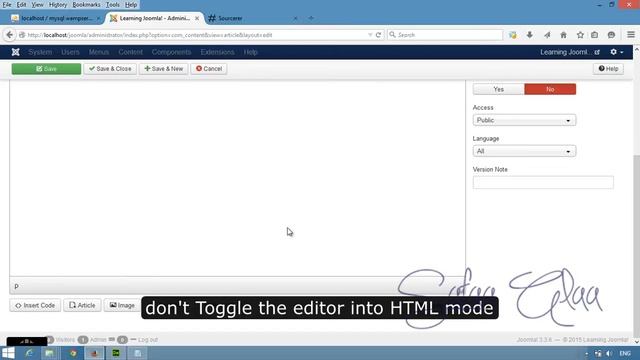640x360 pixels.
Task: Reload the page with refresh icon
Action: (x=378, y=35)
